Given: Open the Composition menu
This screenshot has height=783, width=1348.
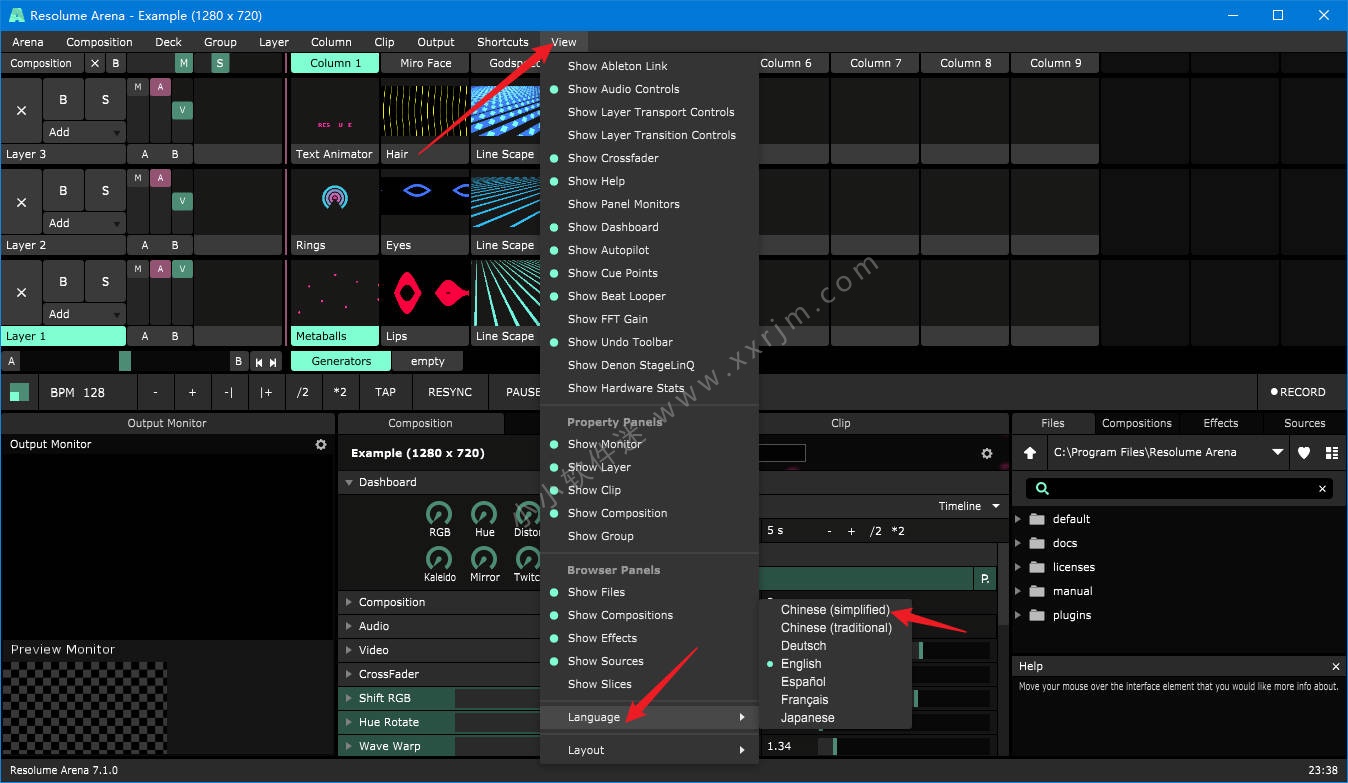Looking at the screenshot, I should click(x=99, y=42).
